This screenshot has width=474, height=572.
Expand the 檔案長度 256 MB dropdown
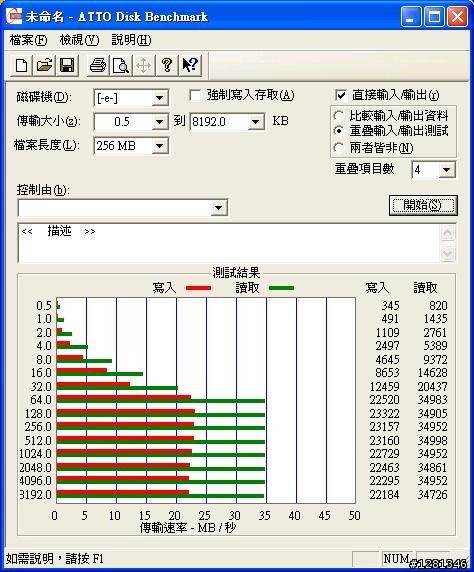(159, 146)
